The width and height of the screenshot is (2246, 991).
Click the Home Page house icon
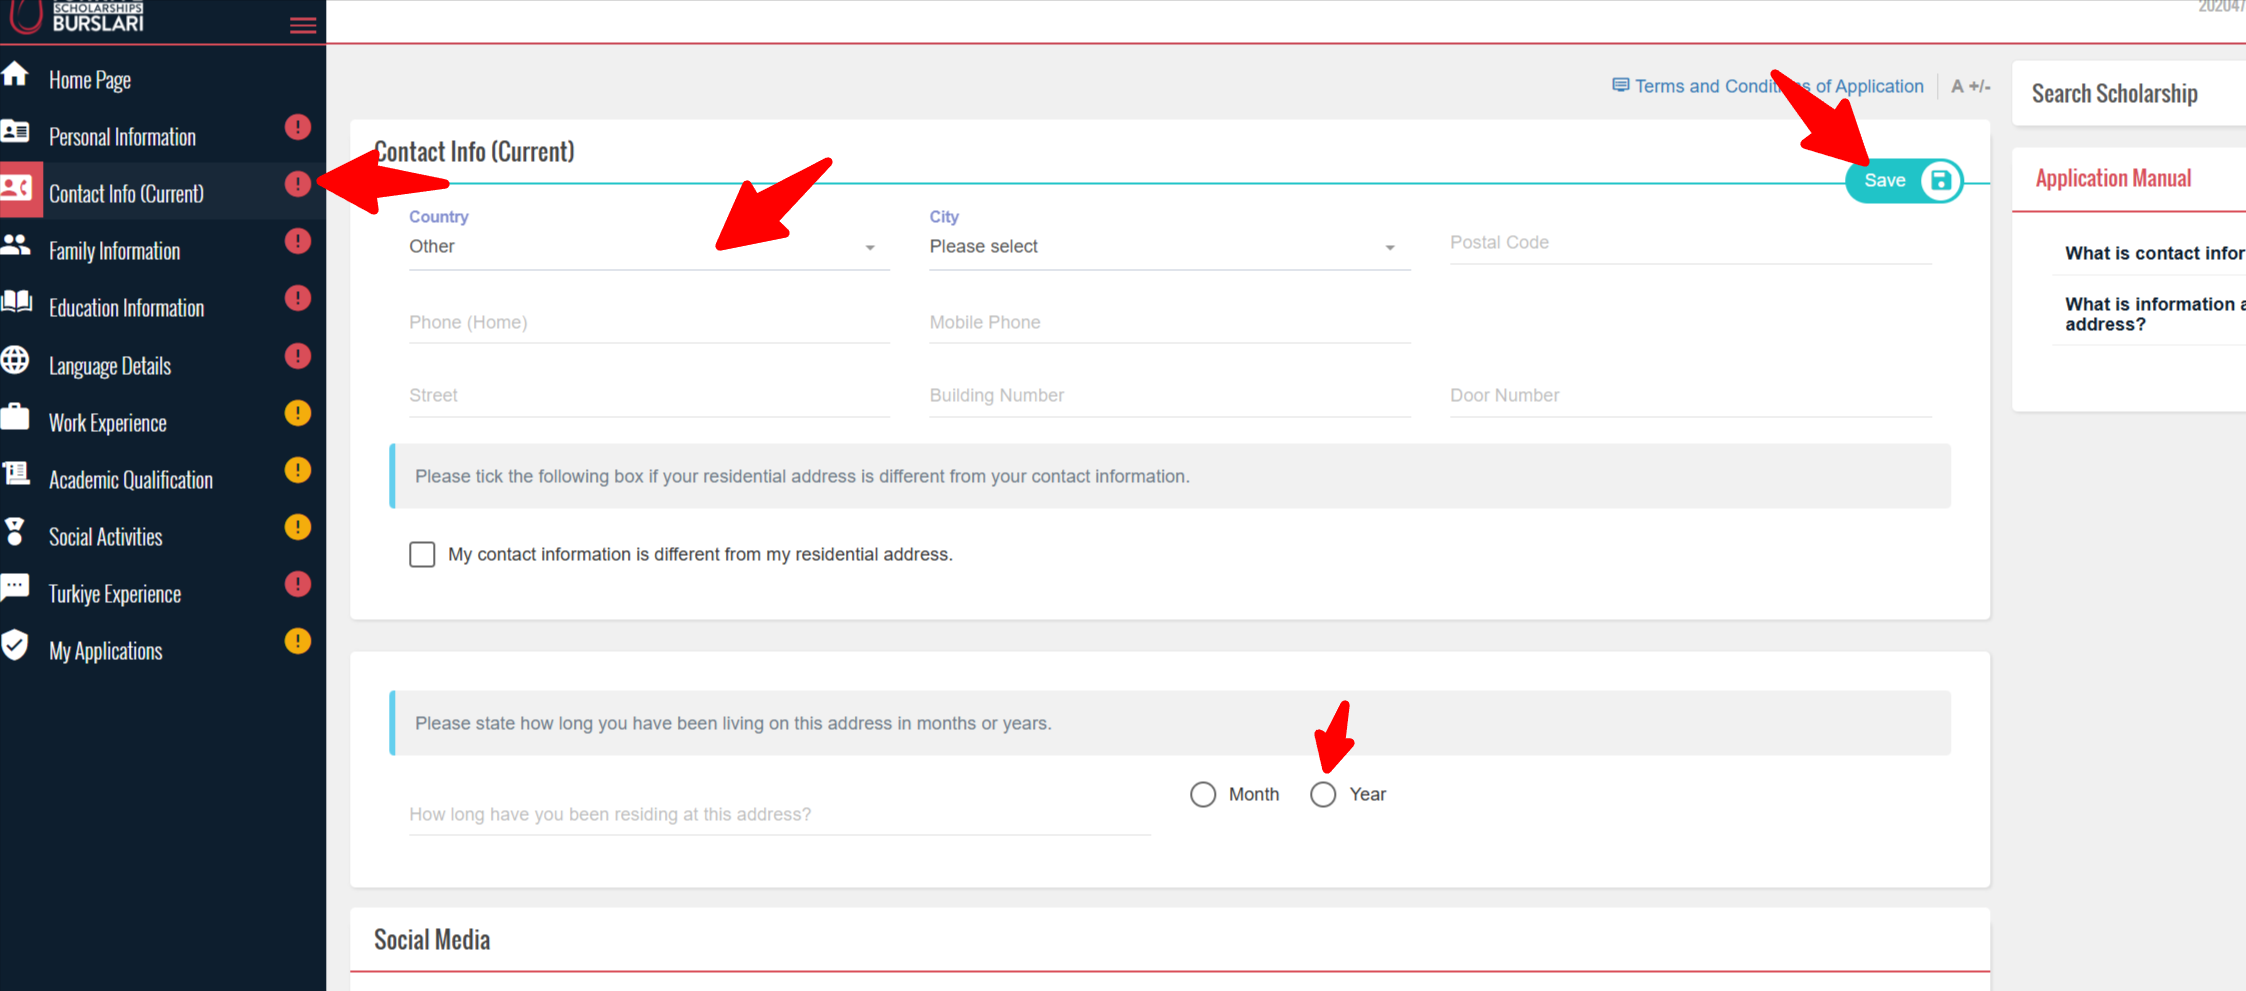(15, 74)
